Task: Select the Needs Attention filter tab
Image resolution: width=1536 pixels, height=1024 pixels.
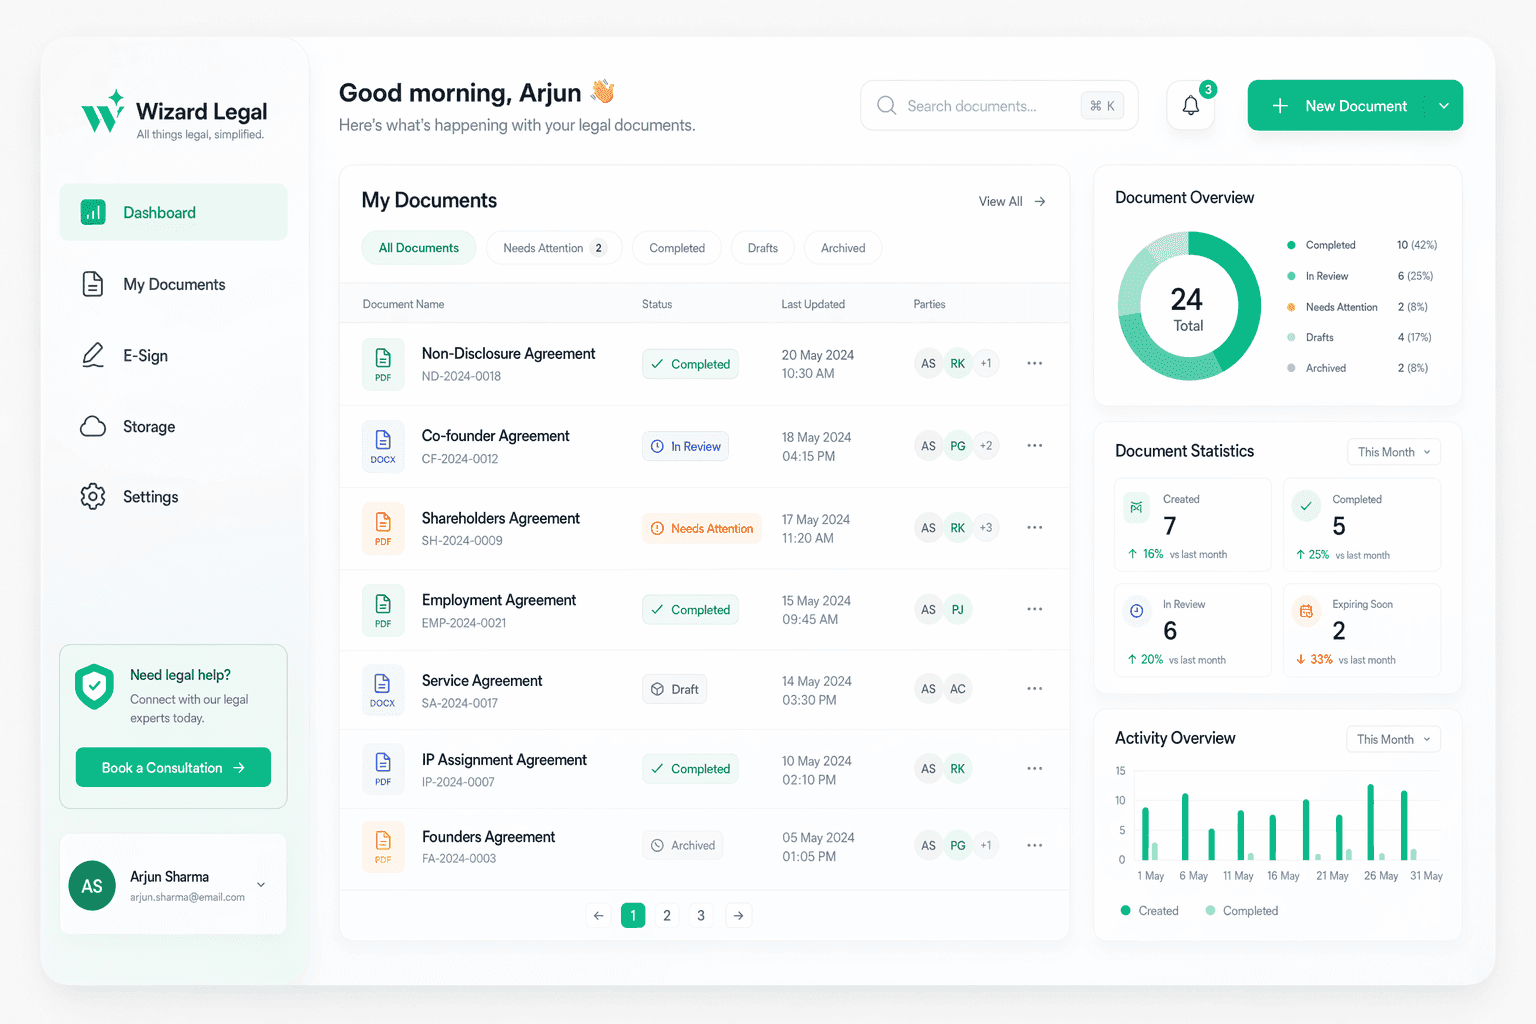Action: coord(554,248)
